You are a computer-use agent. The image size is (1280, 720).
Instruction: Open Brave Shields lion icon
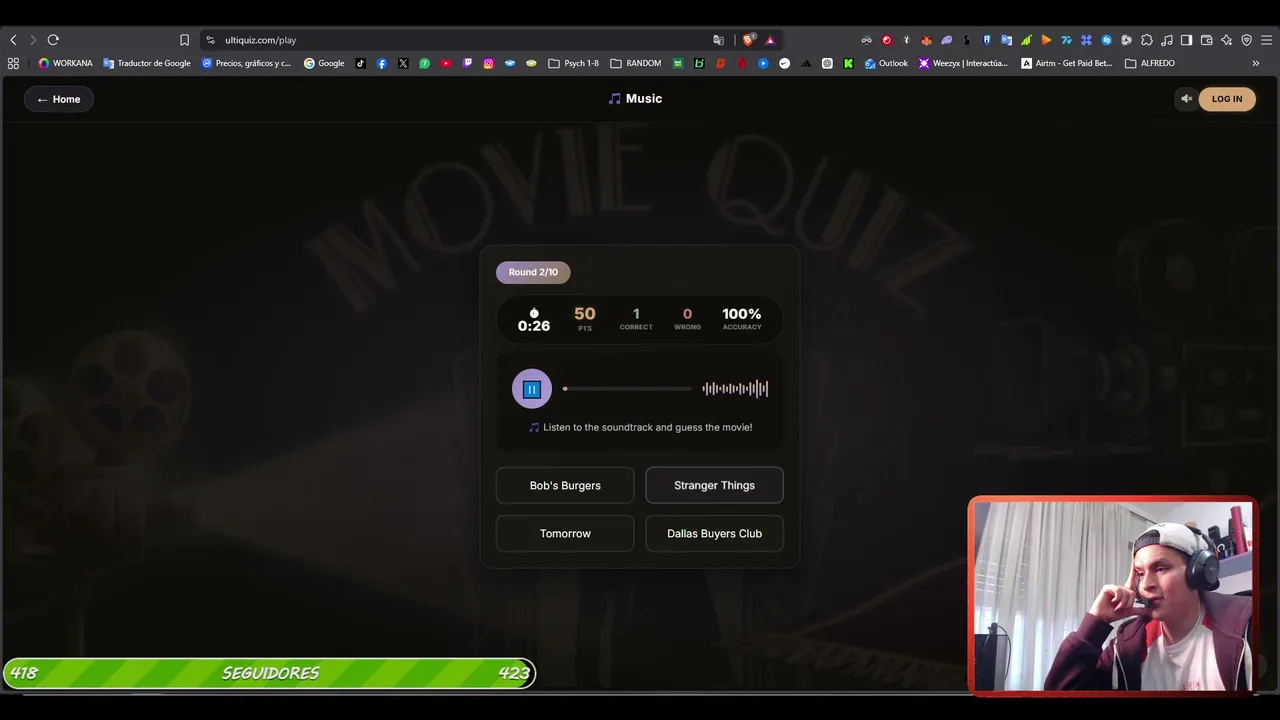click(x=748, y=40)
